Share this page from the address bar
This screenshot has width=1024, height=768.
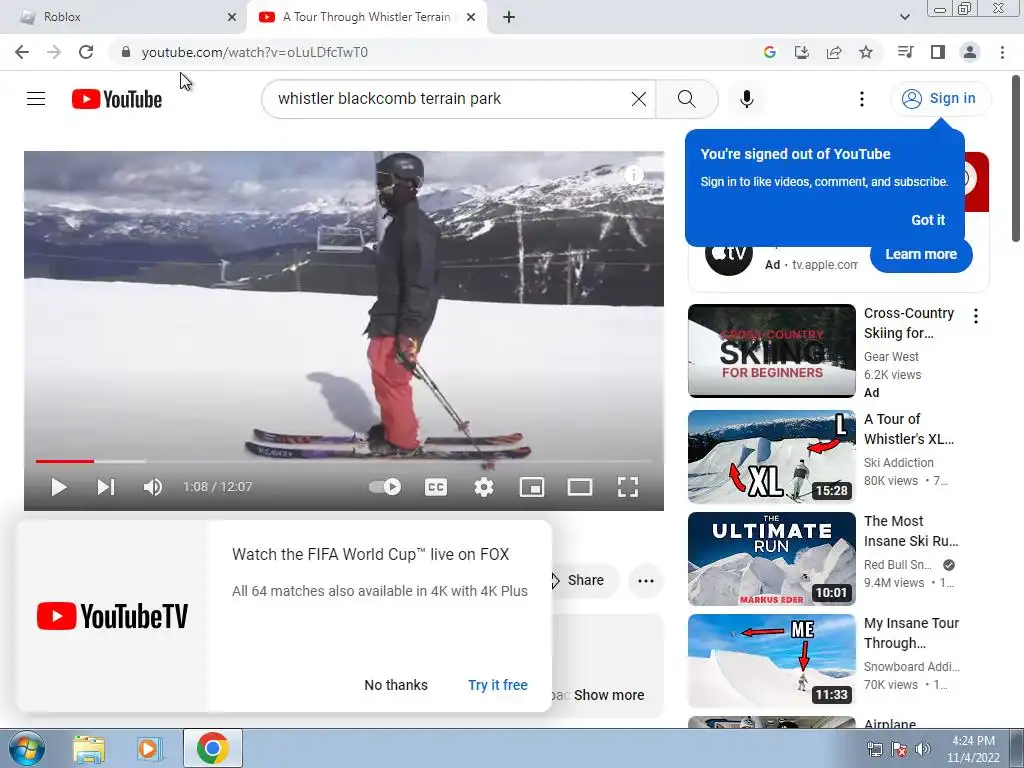tap(834, 52)
